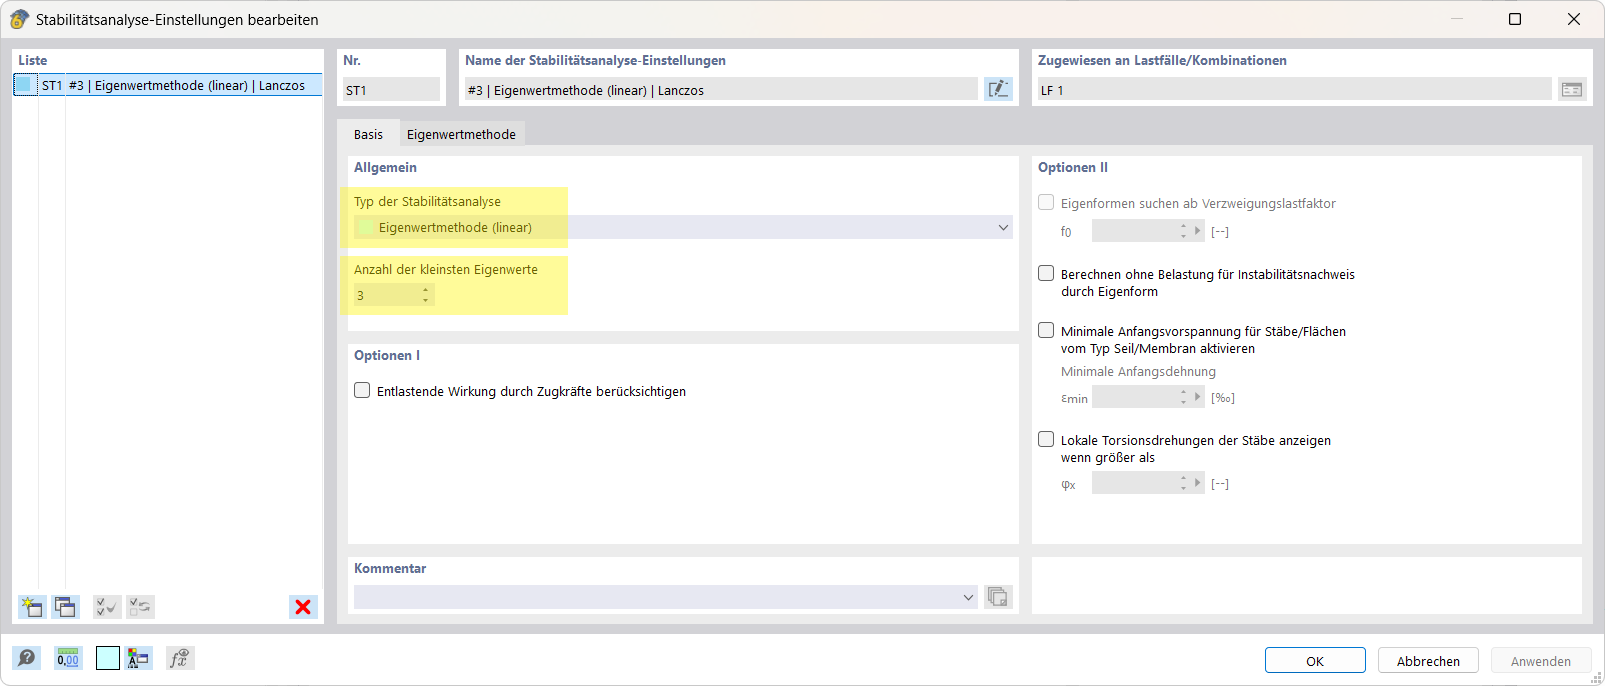Click the bottom bar cyan color swatch
The height and width of the screenshot is (686, 1605).
pos(108,658)
